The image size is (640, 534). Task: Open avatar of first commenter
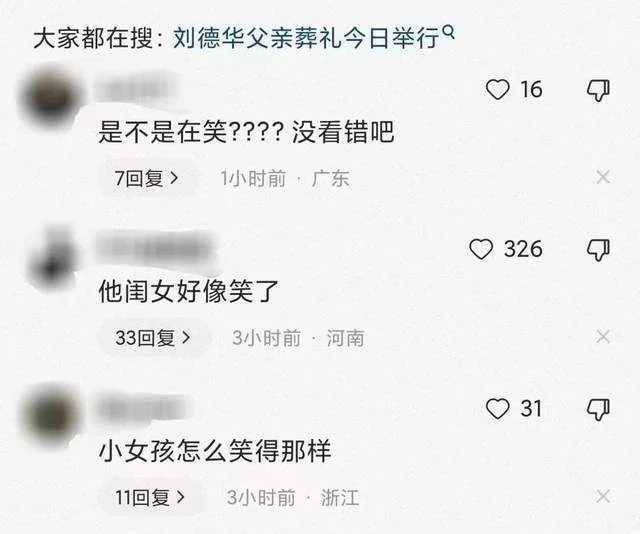pyautogui.click(x=52, y=96)
